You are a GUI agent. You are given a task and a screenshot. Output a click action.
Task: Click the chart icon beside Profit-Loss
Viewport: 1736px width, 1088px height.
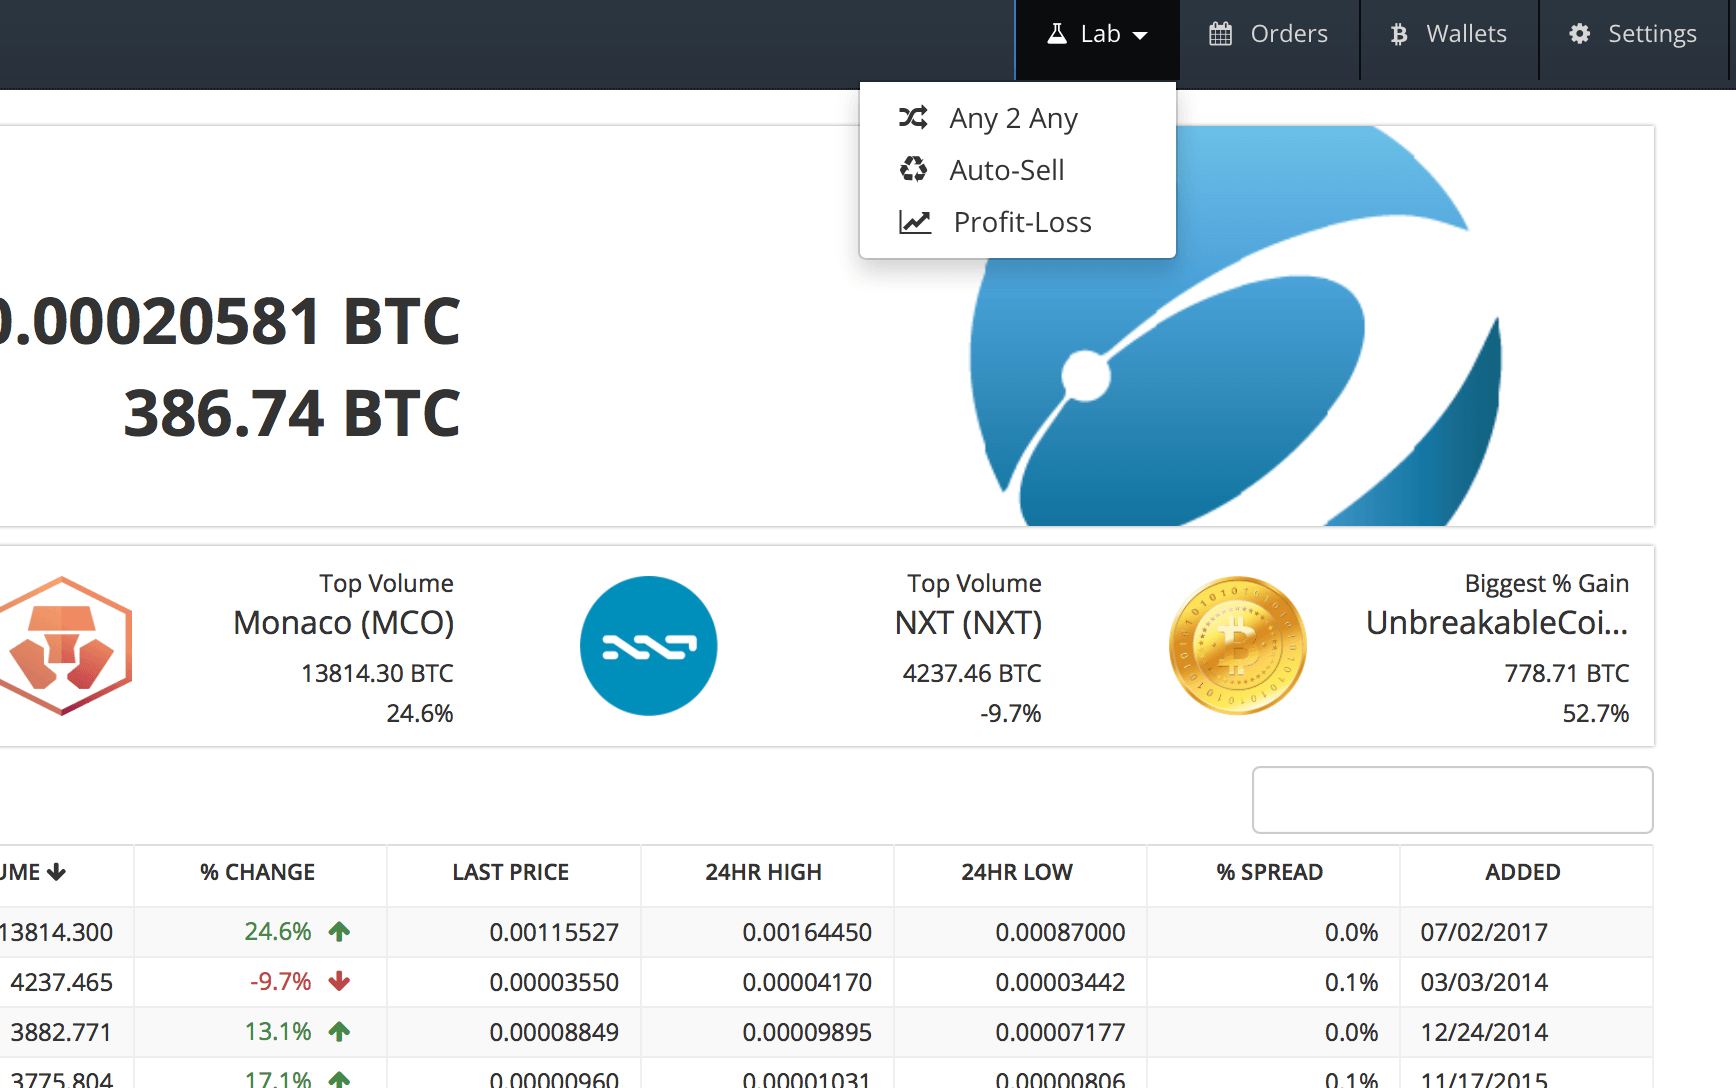click(914, 222)
